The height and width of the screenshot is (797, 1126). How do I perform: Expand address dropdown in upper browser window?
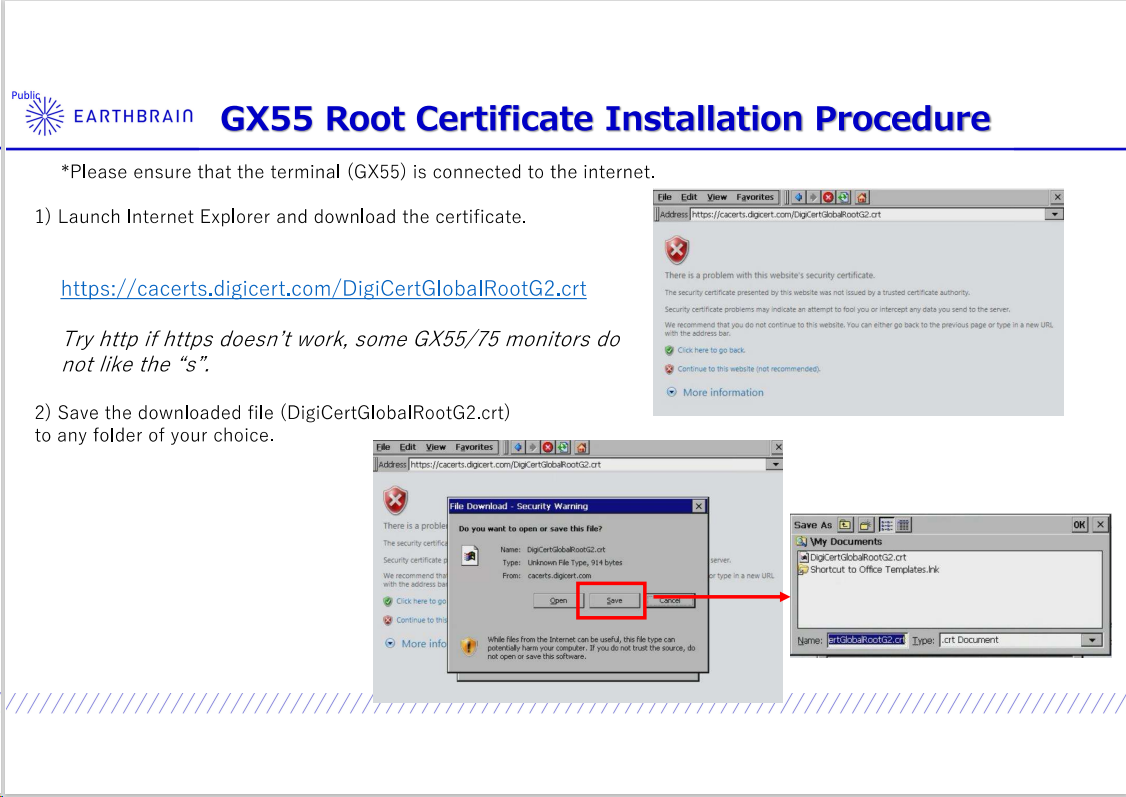(1054, 214)
